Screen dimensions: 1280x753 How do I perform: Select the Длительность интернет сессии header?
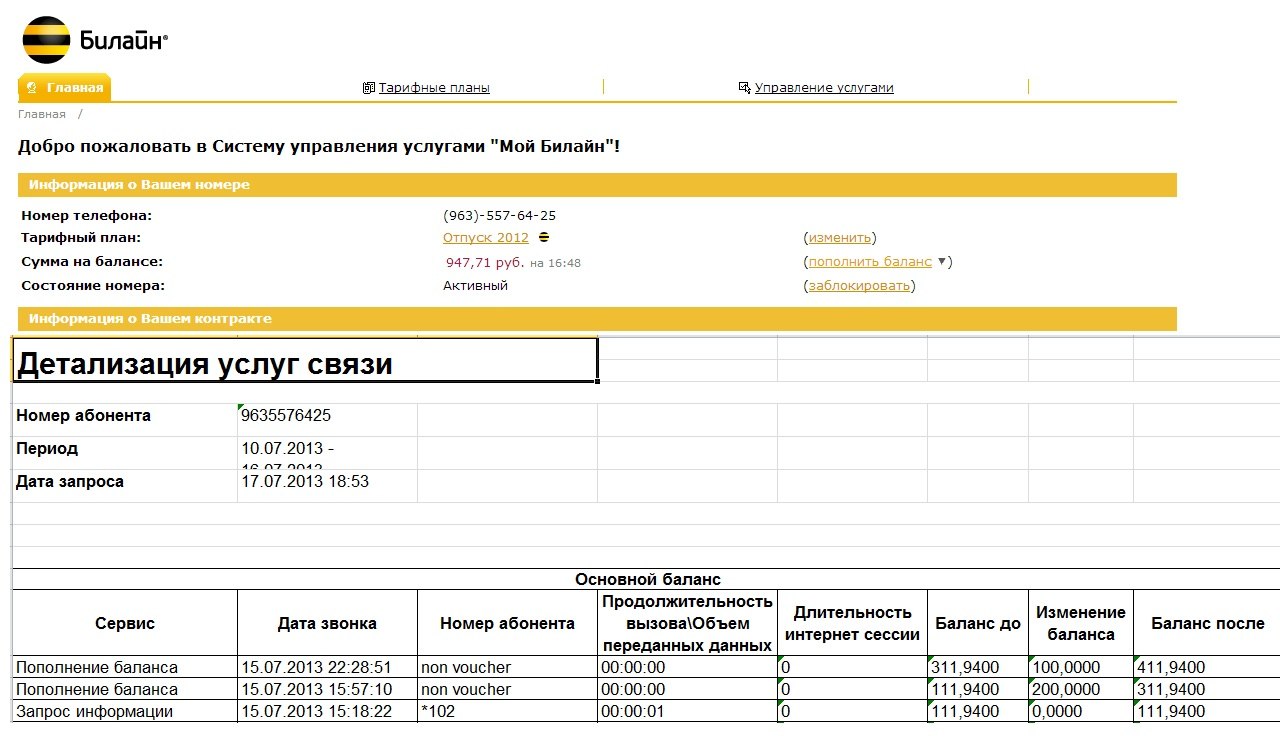tap(852, 623)
